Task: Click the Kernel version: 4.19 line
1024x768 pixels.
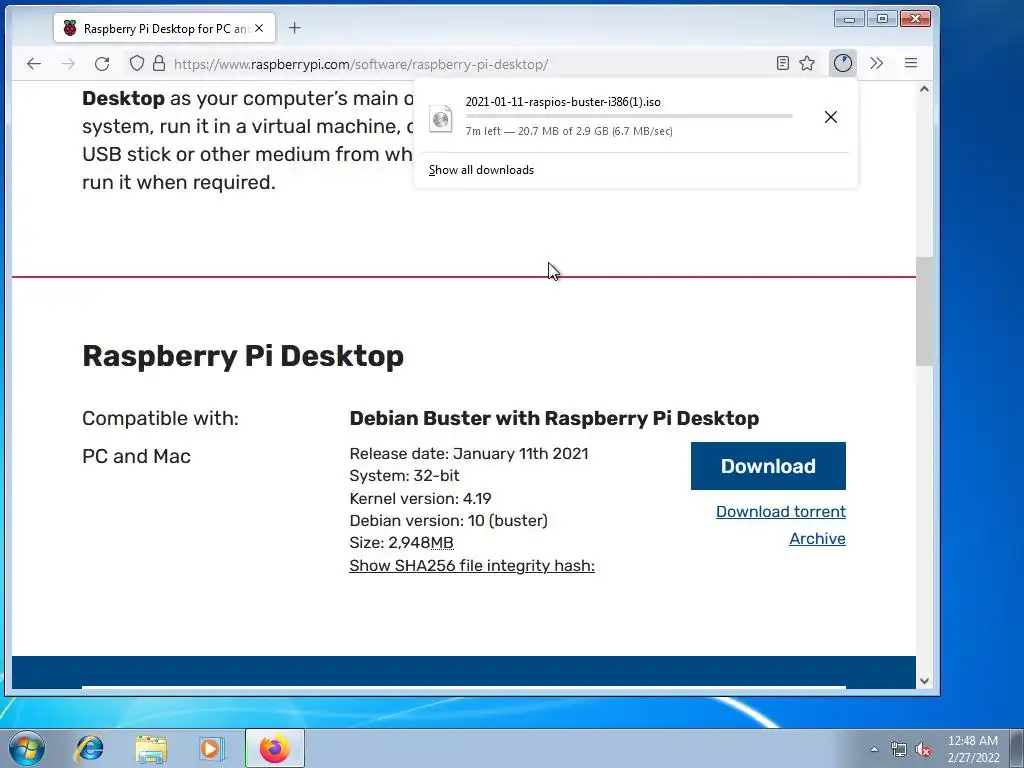Action: point(420,498)
